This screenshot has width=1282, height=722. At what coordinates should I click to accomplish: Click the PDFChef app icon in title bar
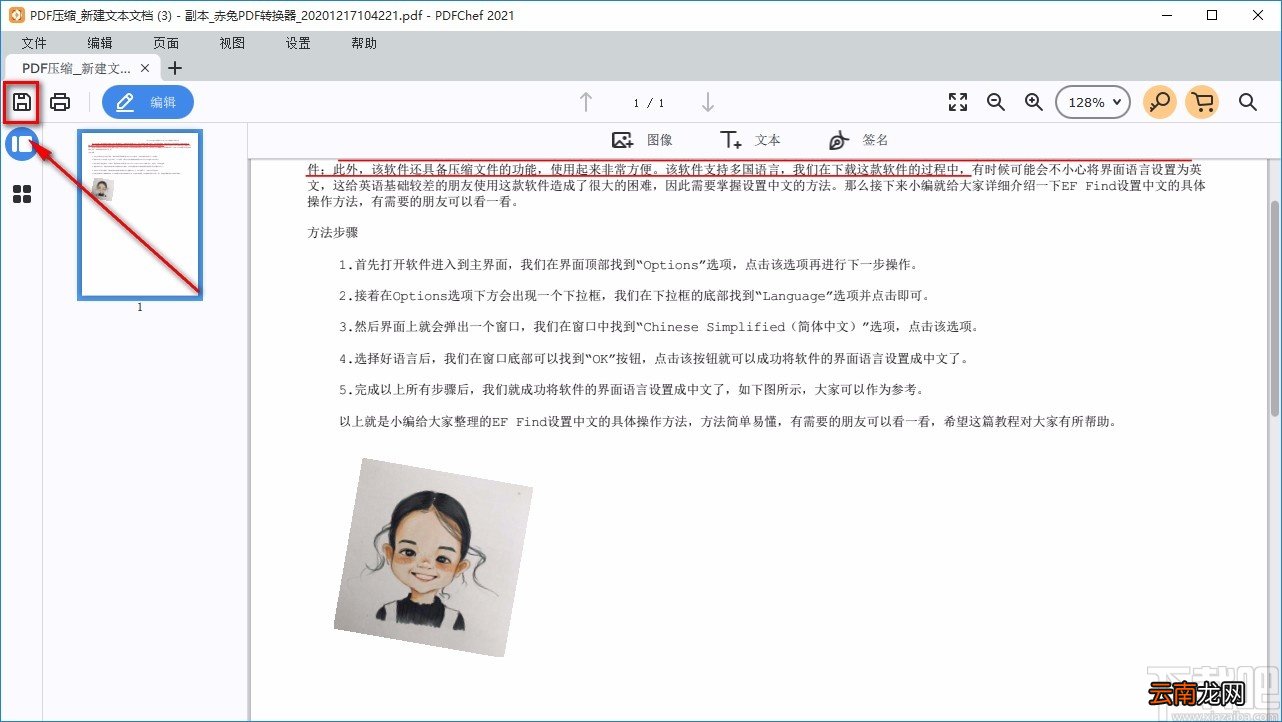click(15, 15)
